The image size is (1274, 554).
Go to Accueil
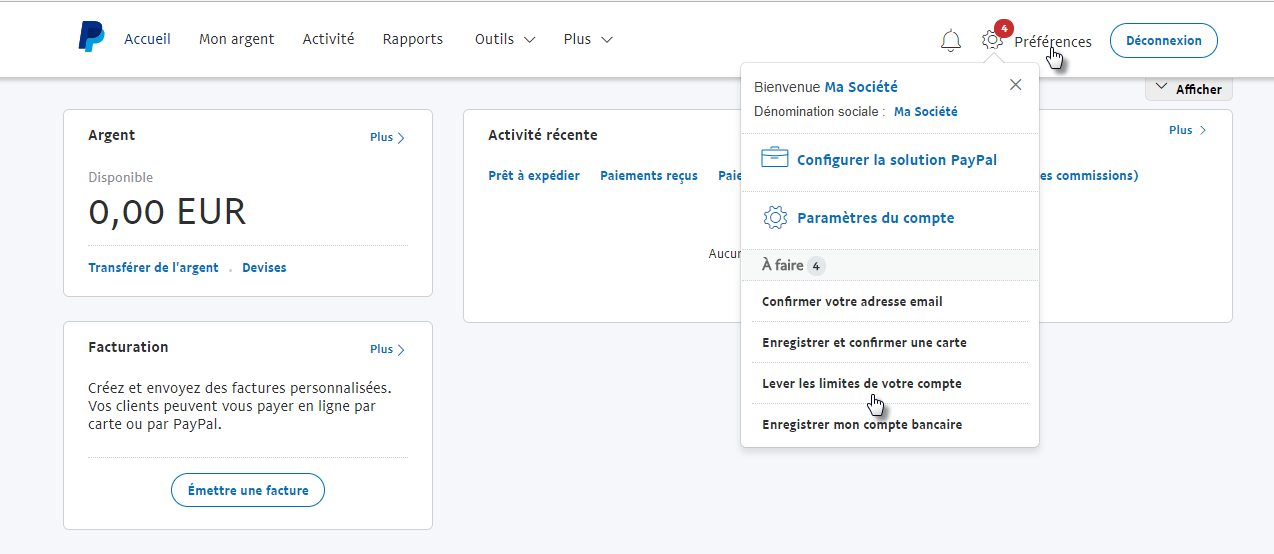(147, 39)
